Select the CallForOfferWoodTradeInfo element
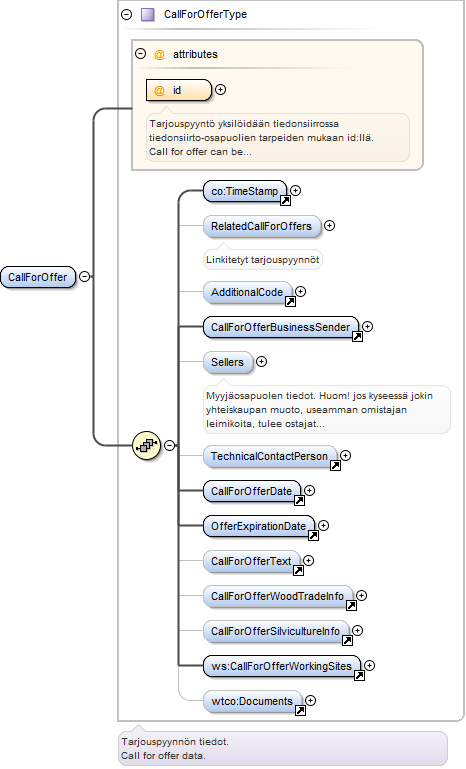This screenshot has width=466, height=769. 278,596
